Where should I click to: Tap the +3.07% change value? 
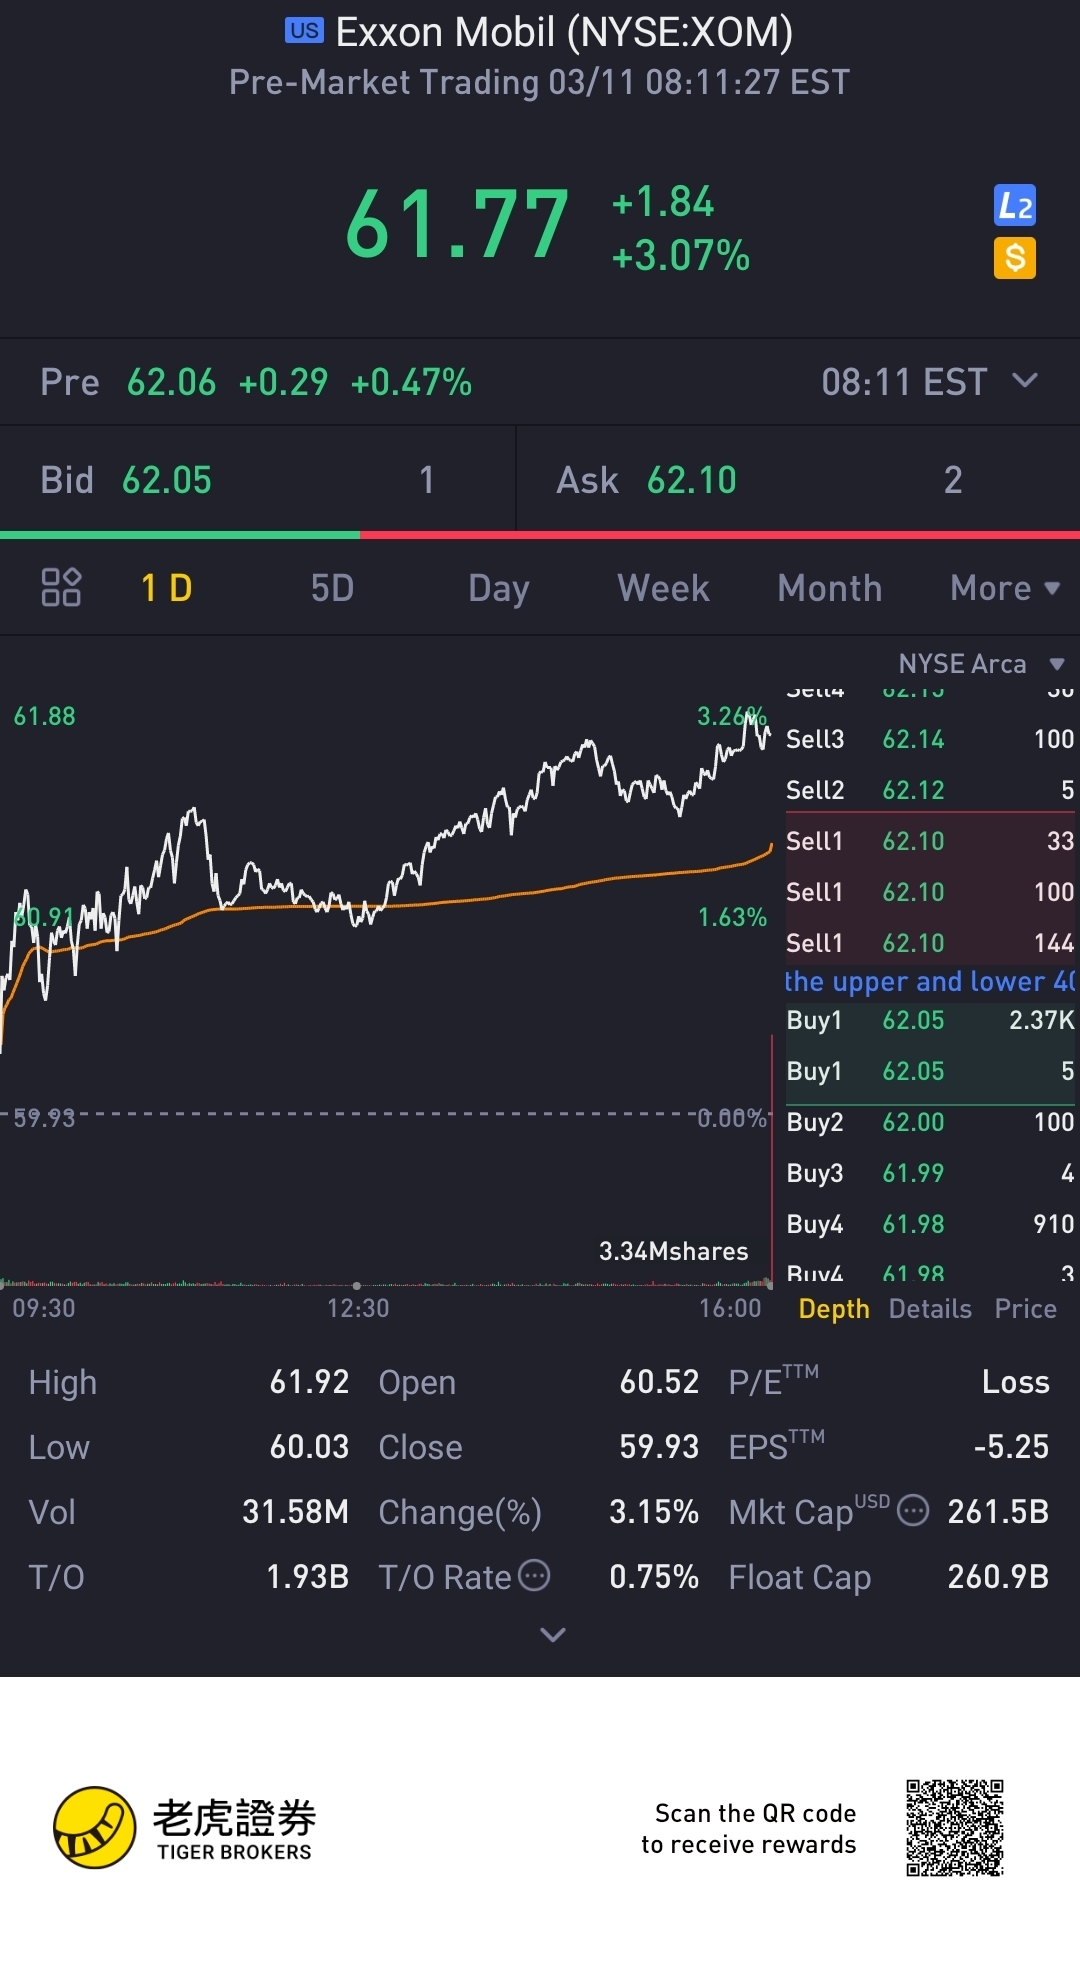tap(681, 256)
